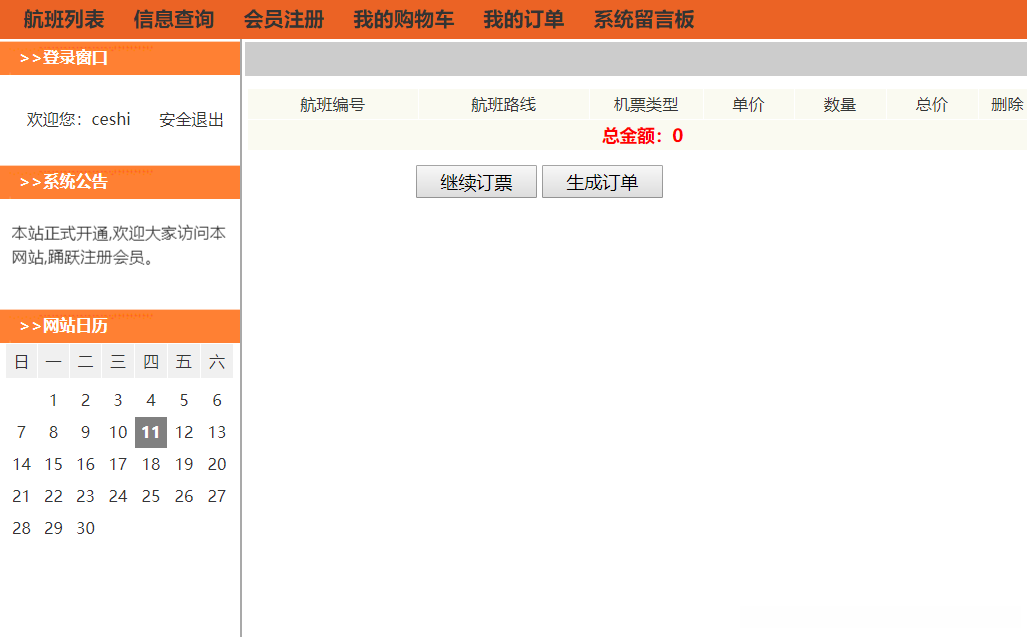The image size is (1027, 637).
Task: Click the 继续订票 button
Action: pos(476,181)
